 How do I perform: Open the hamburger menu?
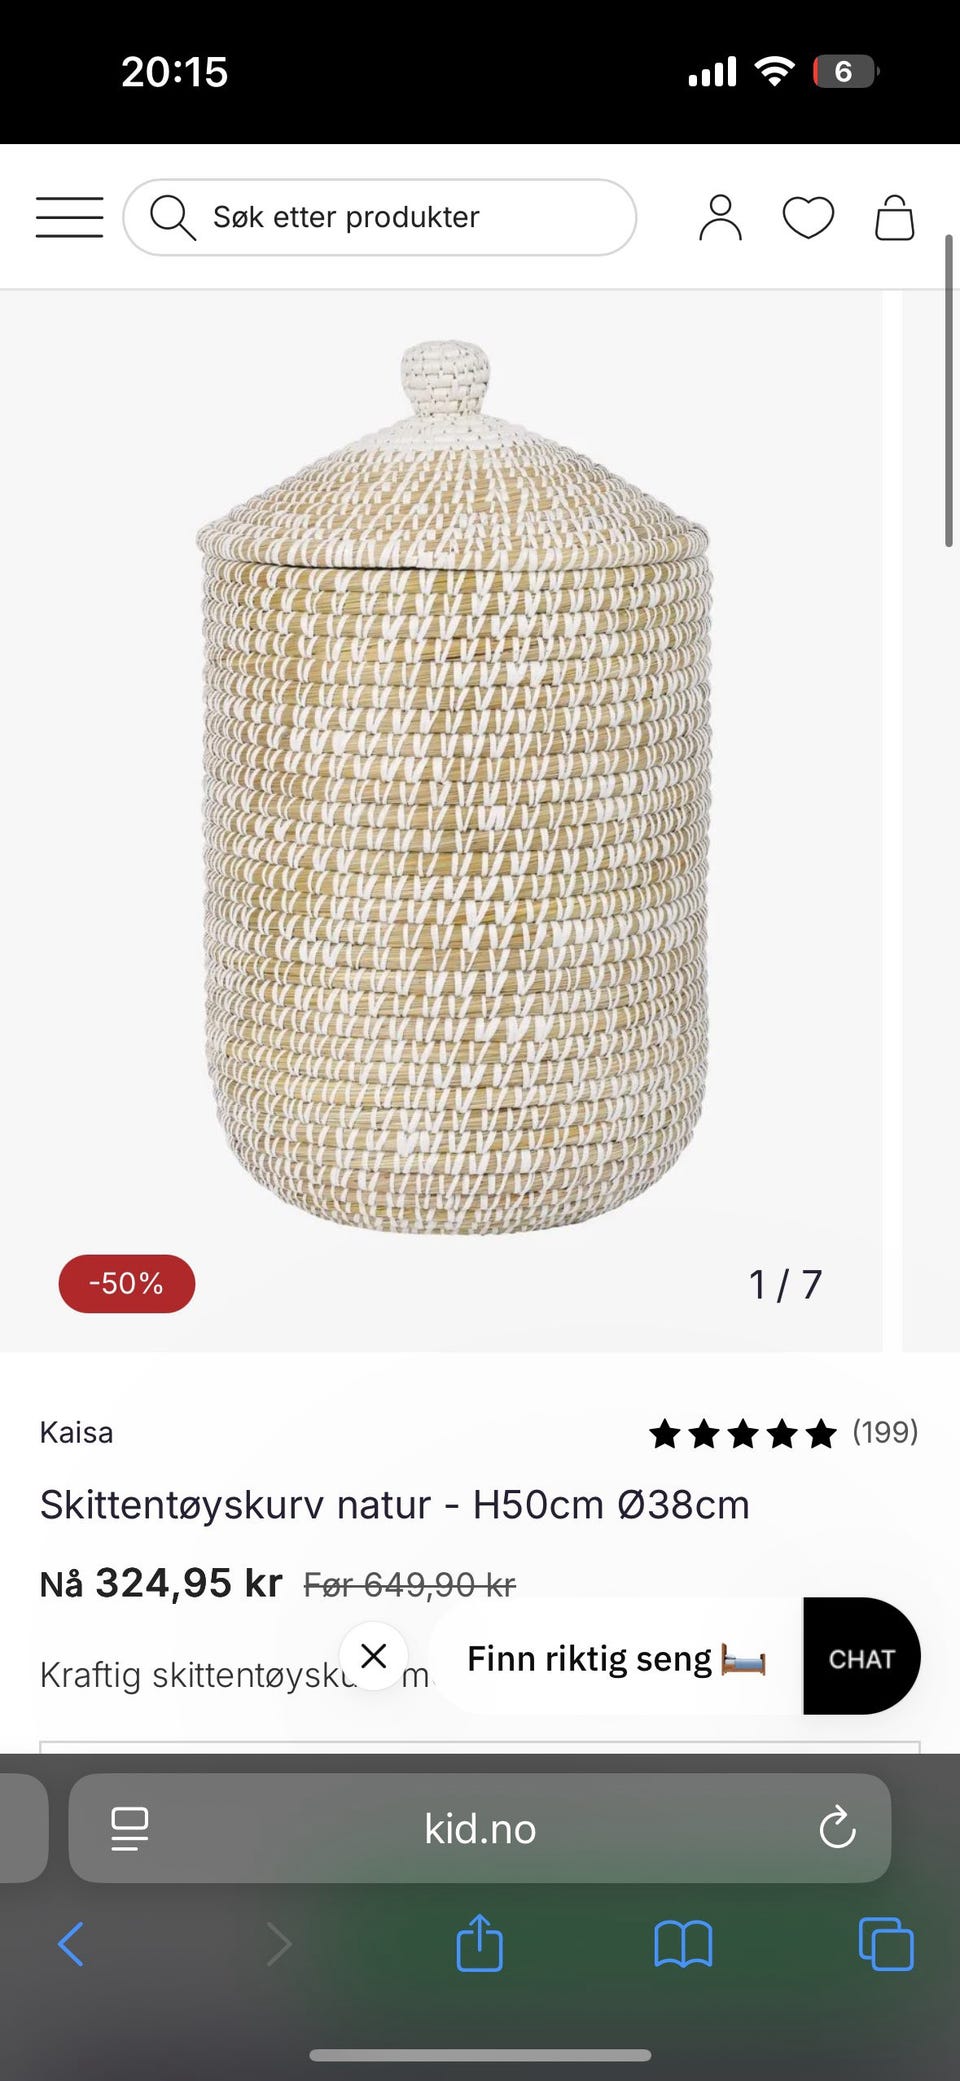(69, 217)
